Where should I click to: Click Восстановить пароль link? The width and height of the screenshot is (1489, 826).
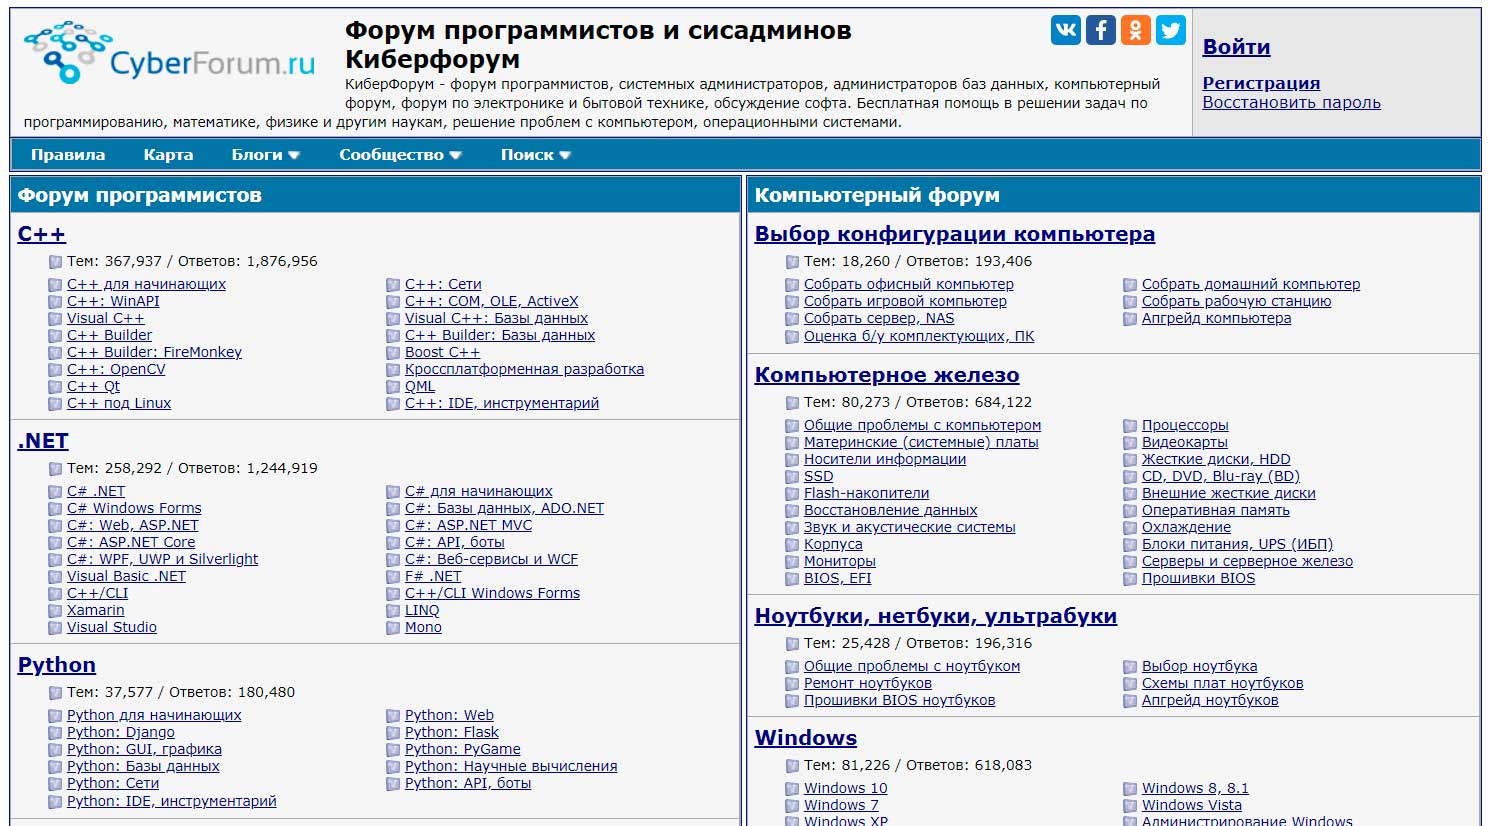1291,102
